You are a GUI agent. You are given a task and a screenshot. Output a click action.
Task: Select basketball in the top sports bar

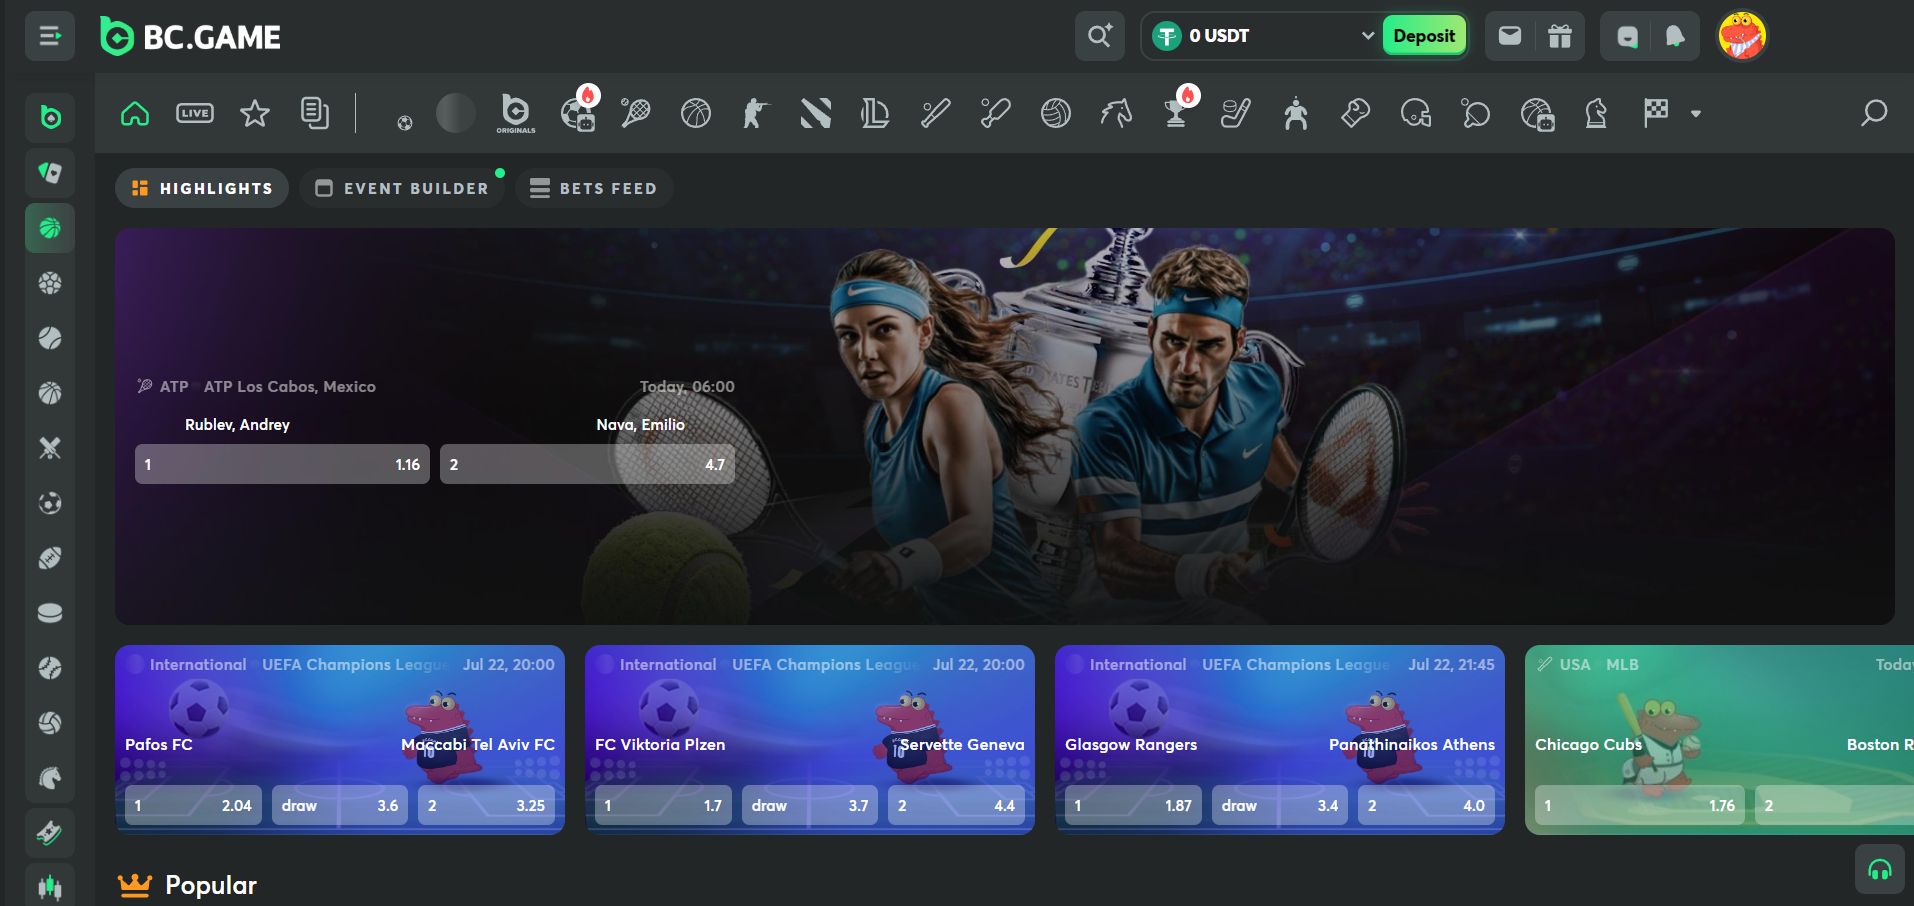click(x=696, y=113)
